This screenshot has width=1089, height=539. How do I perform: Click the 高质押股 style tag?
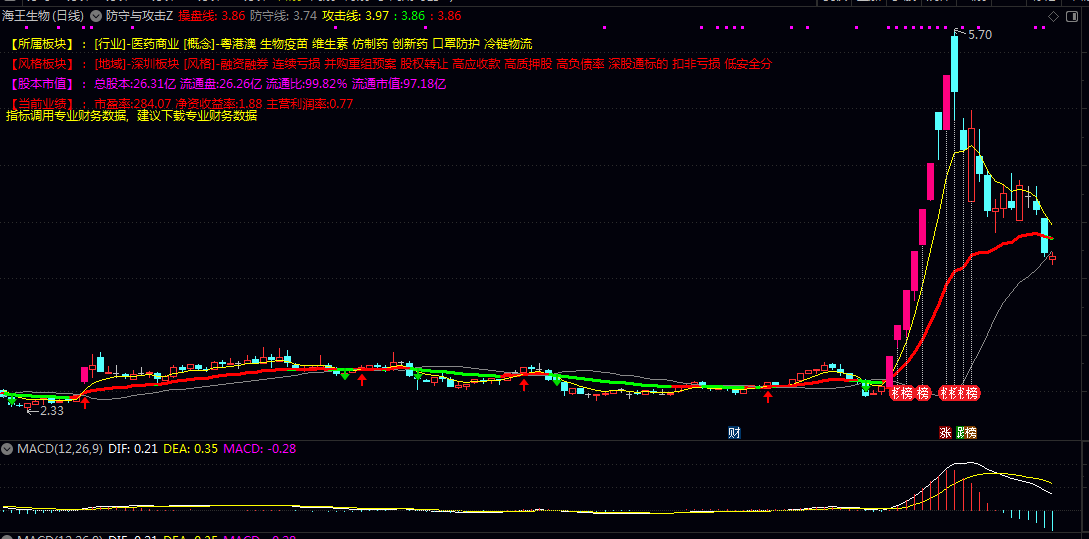point(528,64)
